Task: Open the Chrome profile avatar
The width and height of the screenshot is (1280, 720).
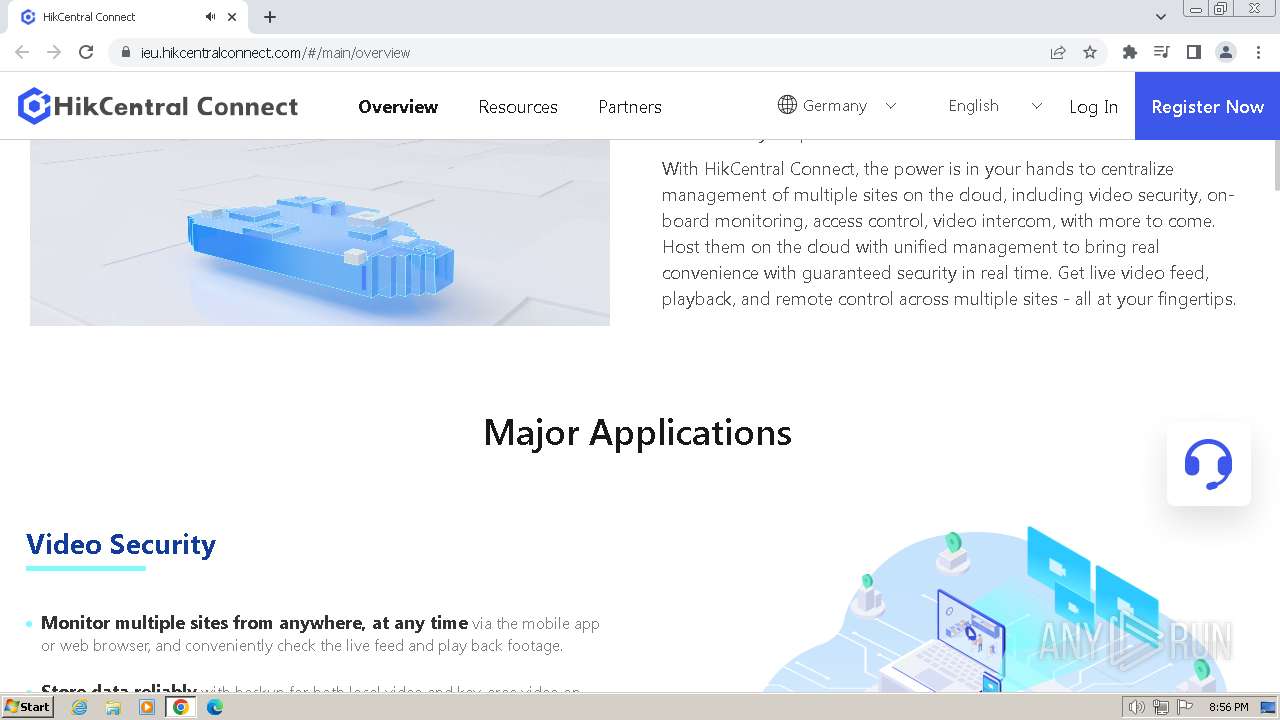Action: point(1226,52)
